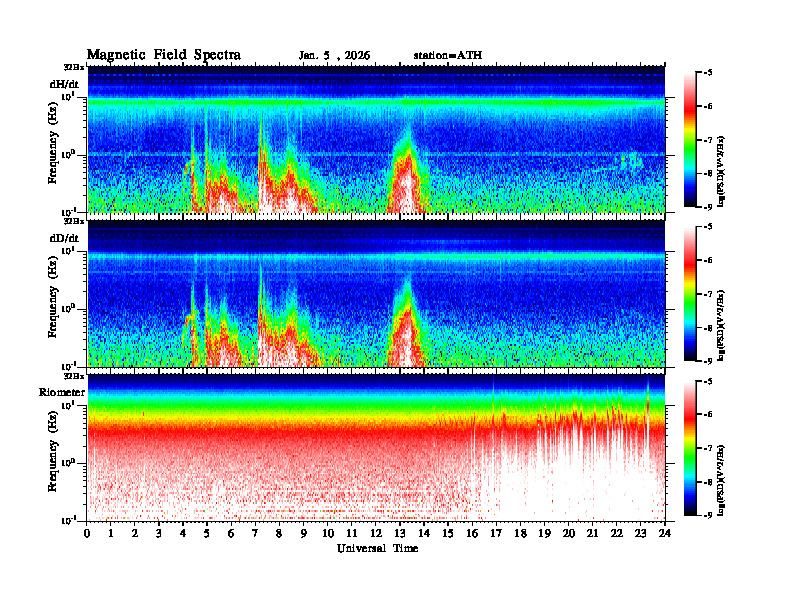This screenshot has height=612, width=792.
Task: Click hour "14" on the Universal Time axis
Action: [x=424, y=534]
